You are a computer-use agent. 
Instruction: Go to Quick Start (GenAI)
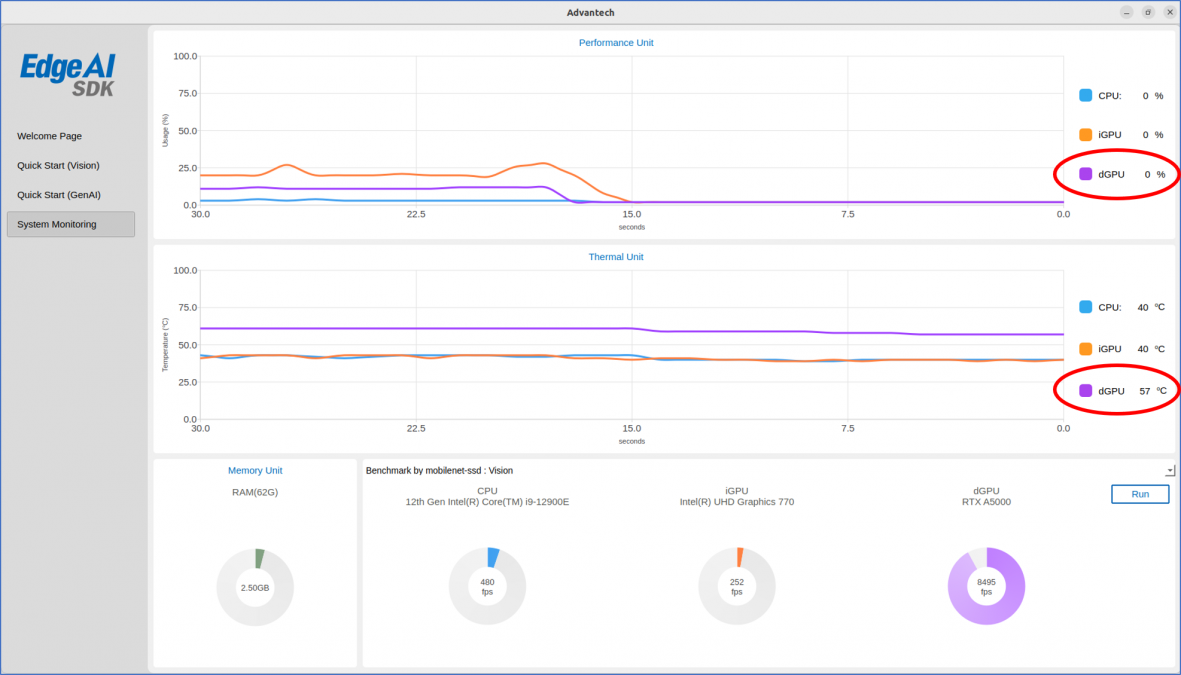click(x=58, y=195)
